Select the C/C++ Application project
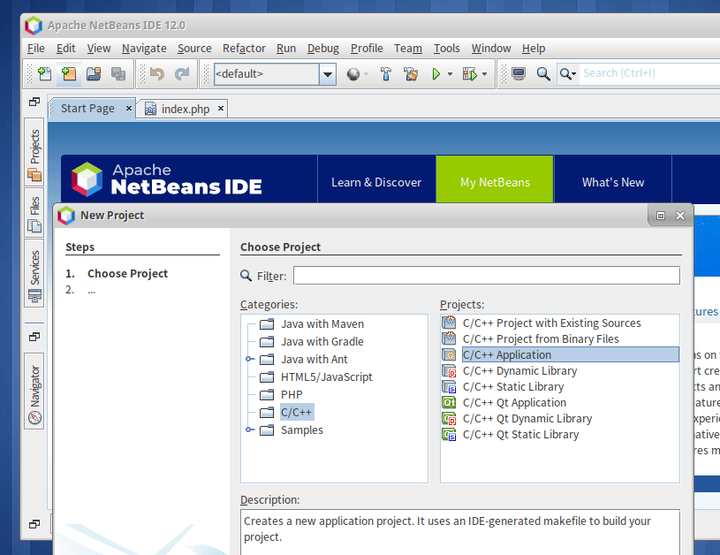The image size is (720, 555). [570, 355]
